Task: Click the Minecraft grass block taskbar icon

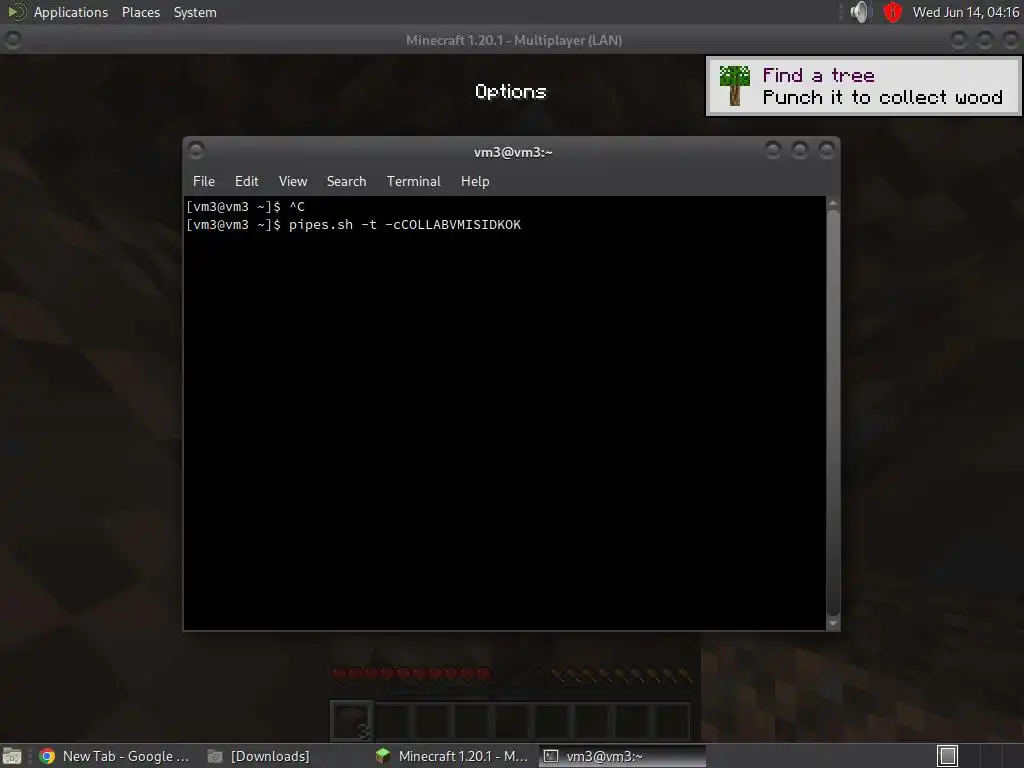Action: [383, 756]
